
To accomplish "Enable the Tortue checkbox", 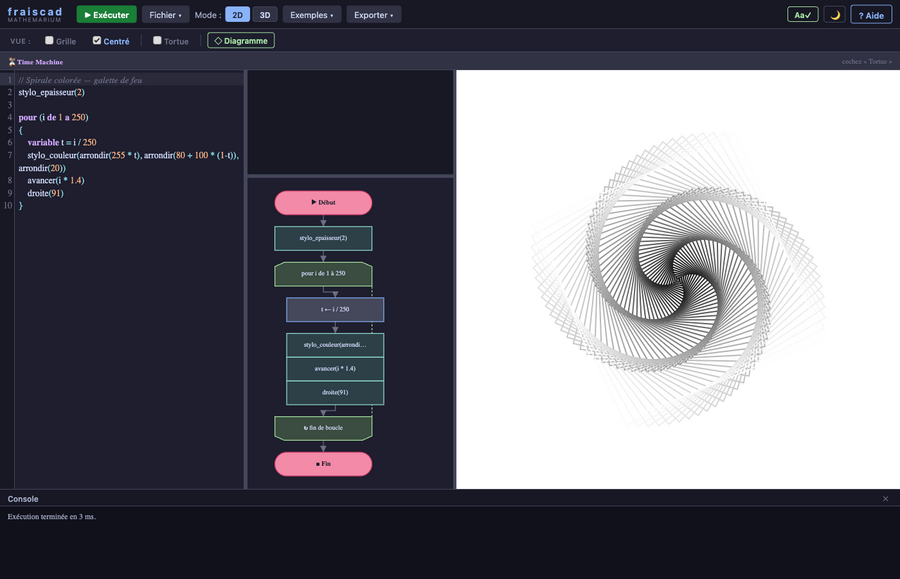I will click(157, 41).
